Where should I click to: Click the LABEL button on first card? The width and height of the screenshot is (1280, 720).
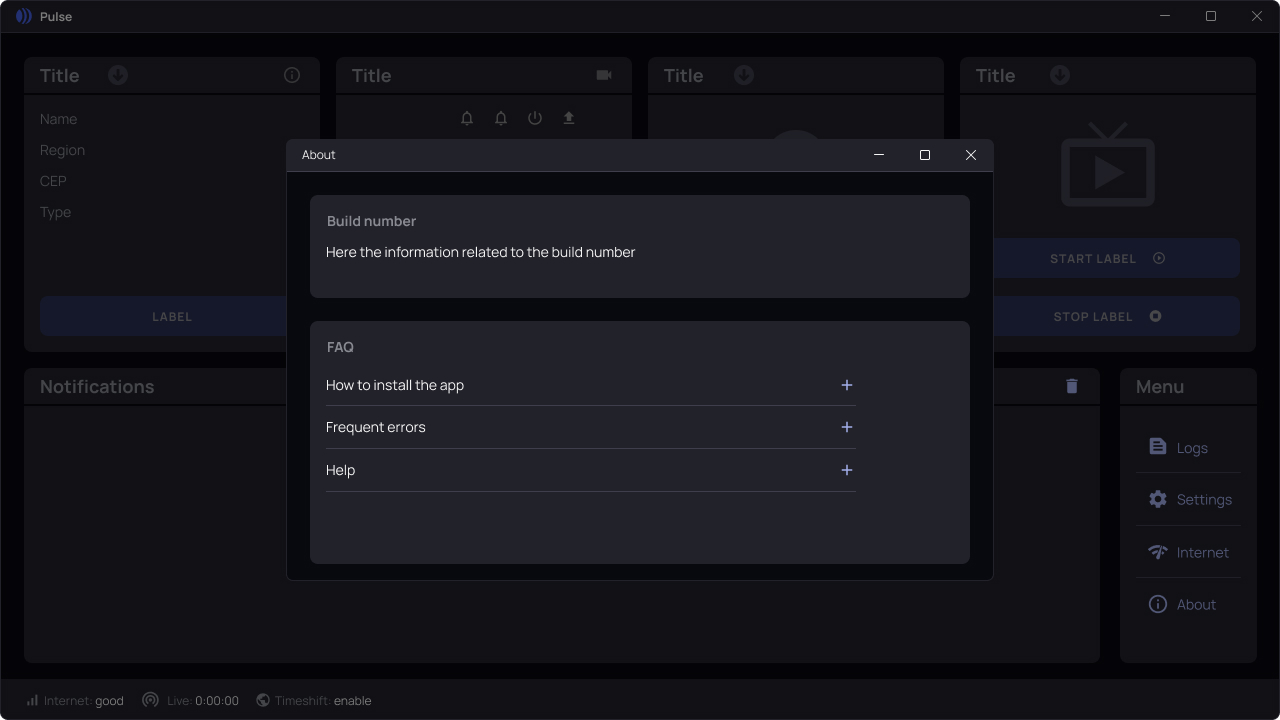(x=172, y=316)
